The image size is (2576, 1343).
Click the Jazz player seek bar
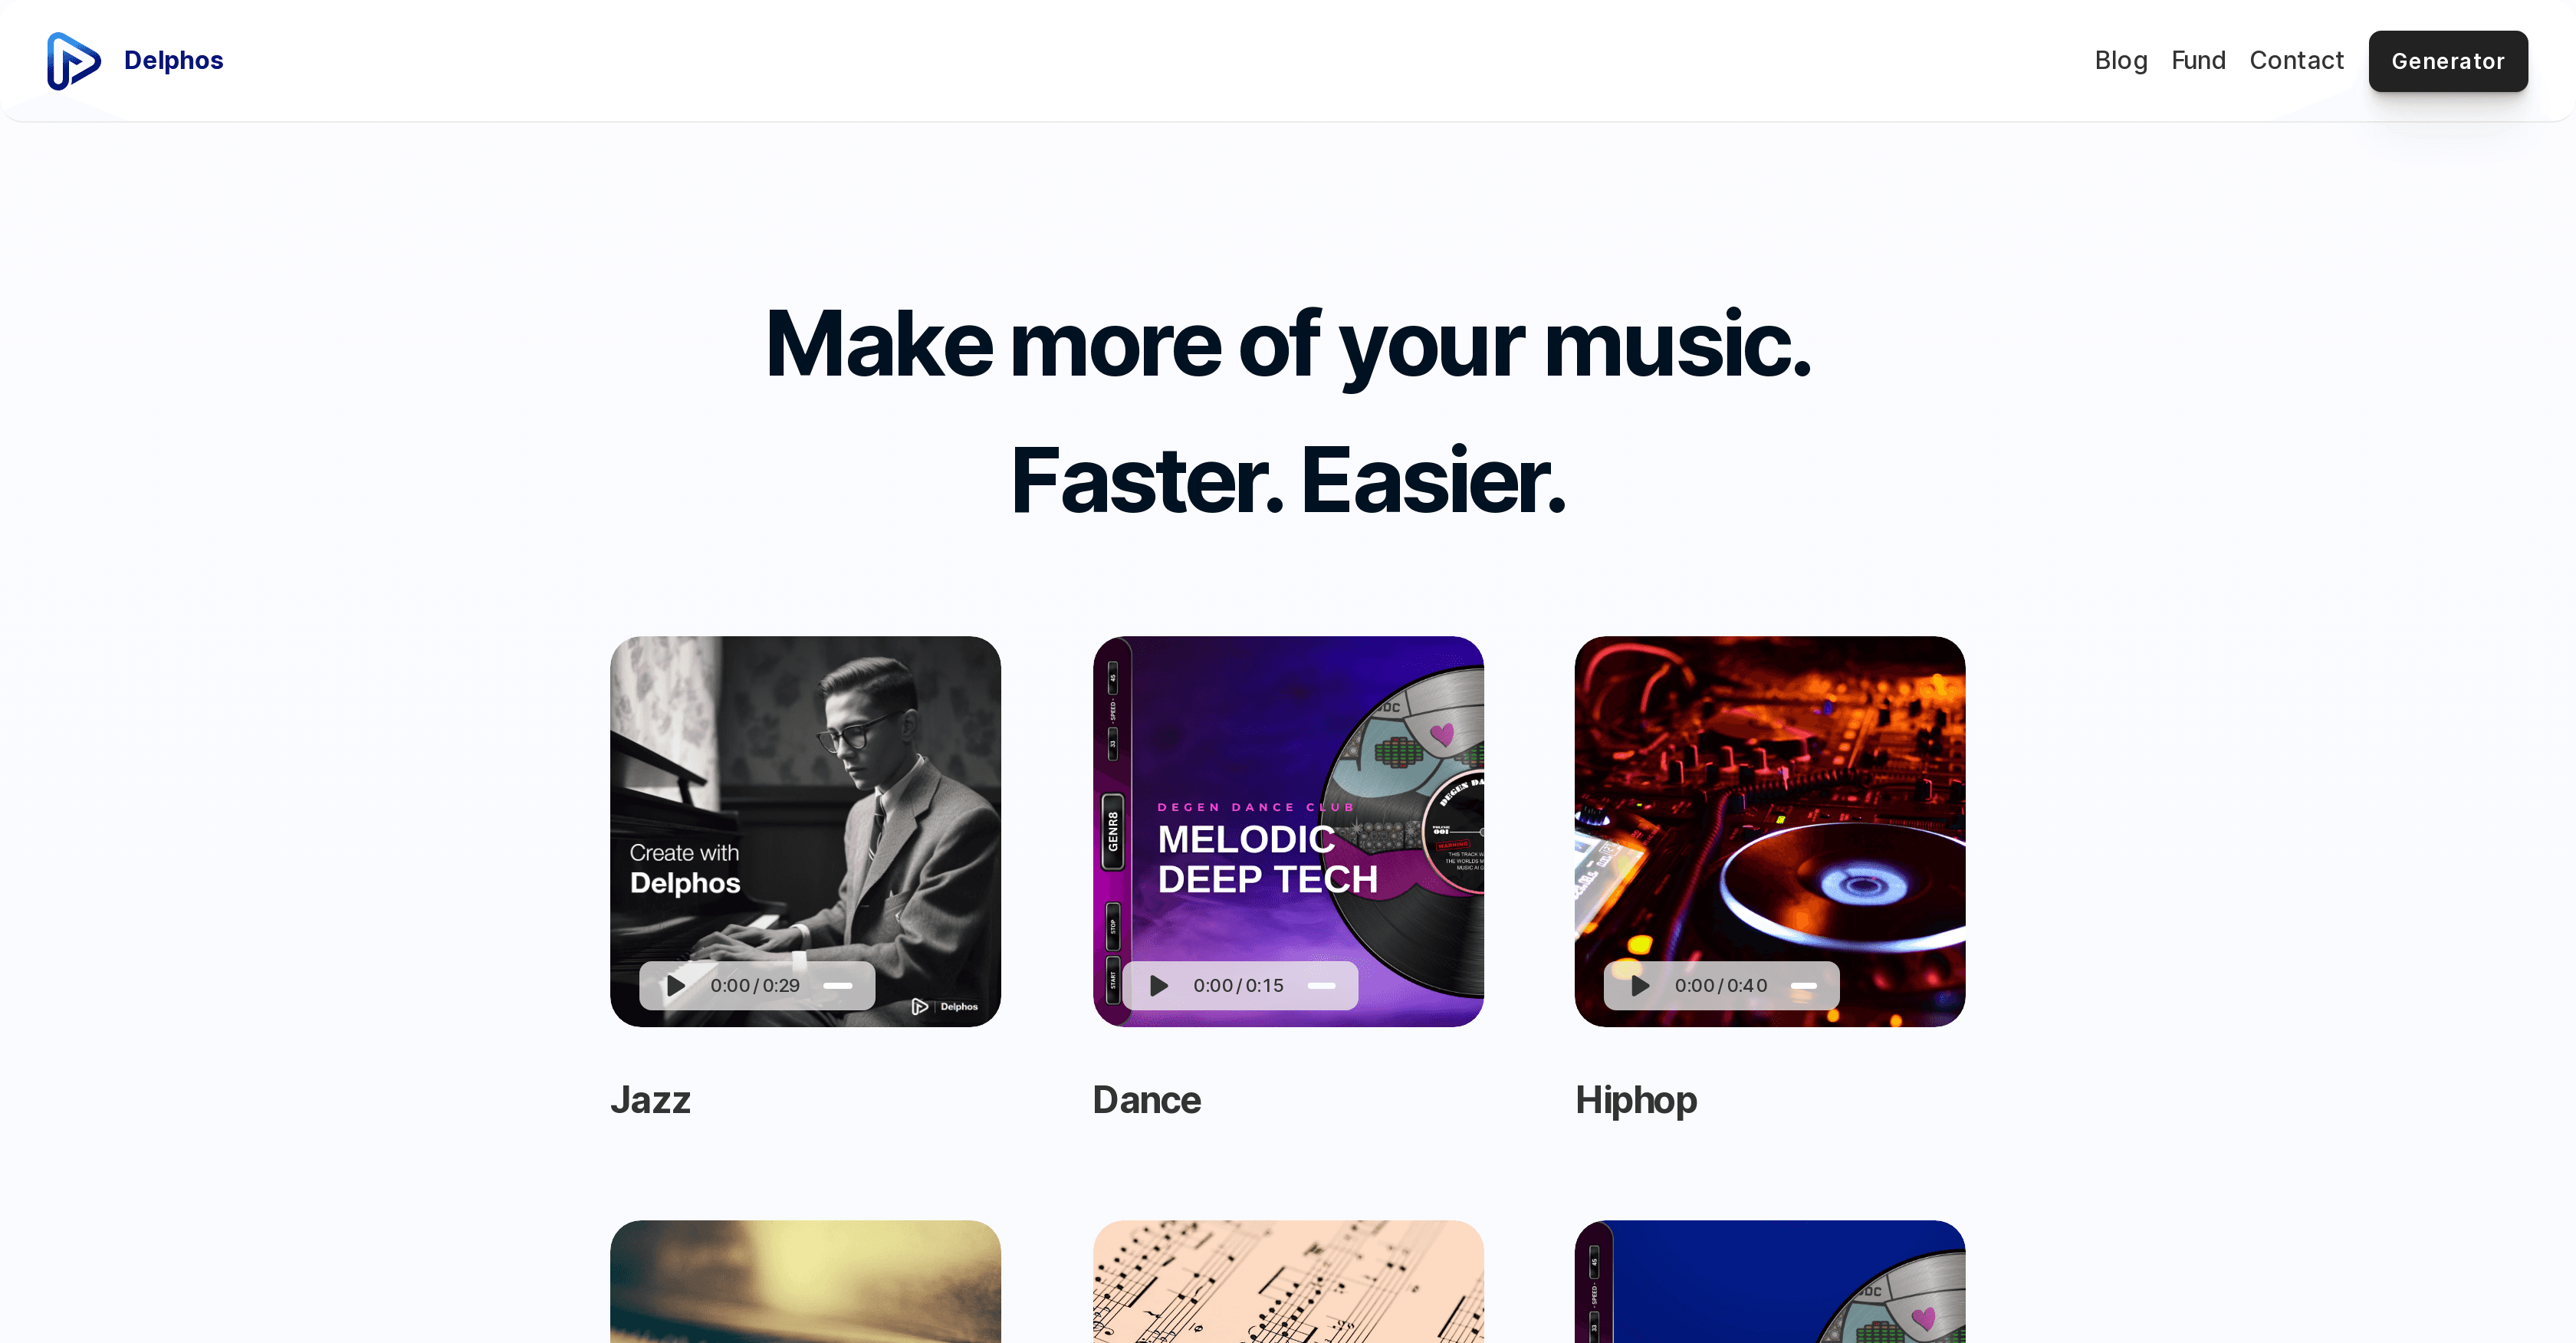coord(838,986)
